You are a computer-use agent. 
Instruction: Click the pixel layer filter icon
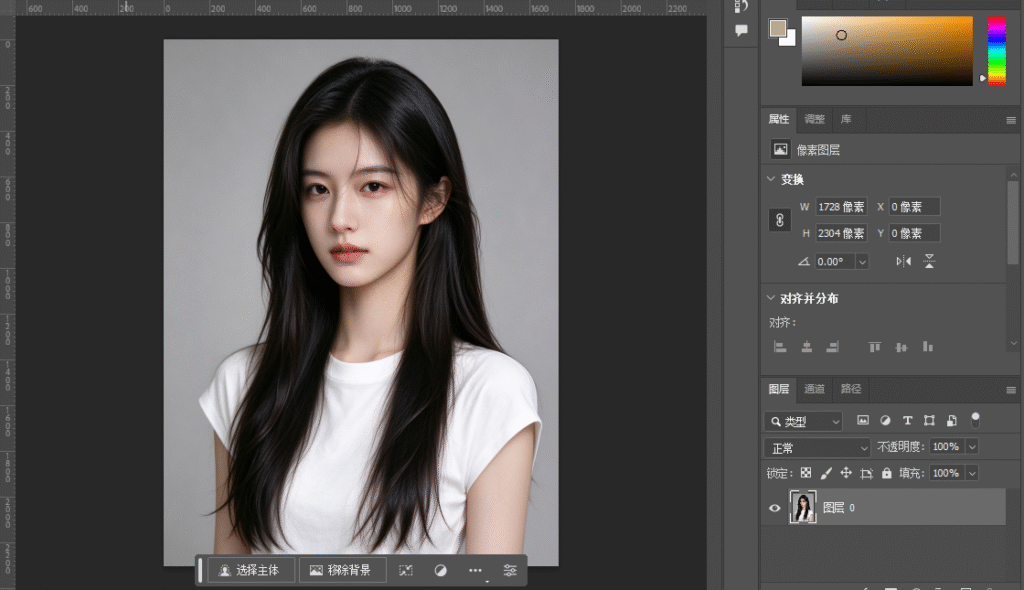coord(863,421)
